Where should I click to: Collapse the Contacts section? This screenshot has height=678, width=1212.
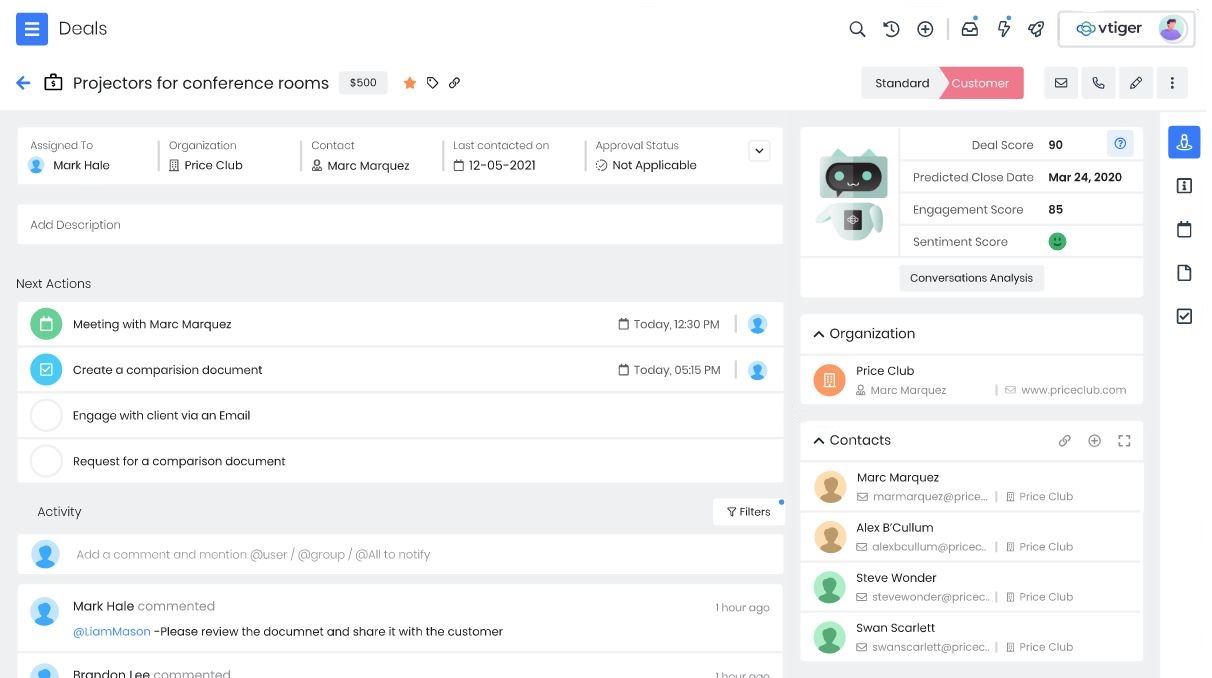pyautogui.click(x=818, y=440)
